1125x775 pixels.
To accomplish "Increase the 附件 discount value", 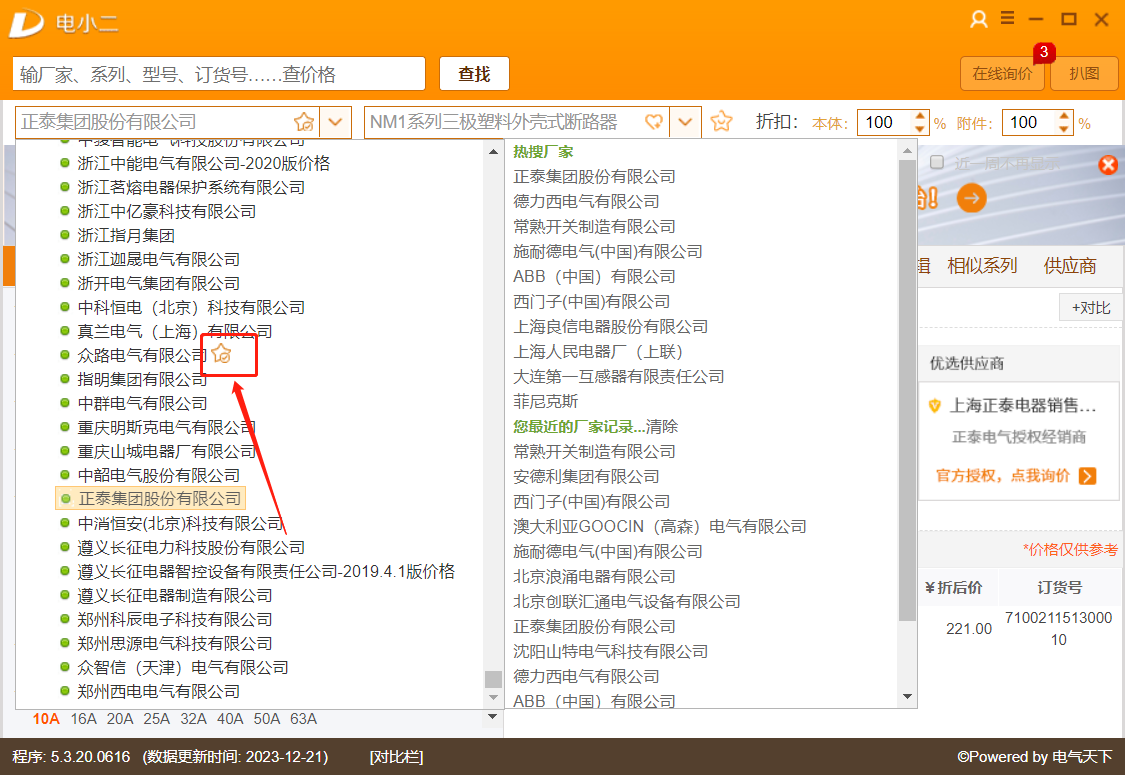I will [x=1064, y=116].
